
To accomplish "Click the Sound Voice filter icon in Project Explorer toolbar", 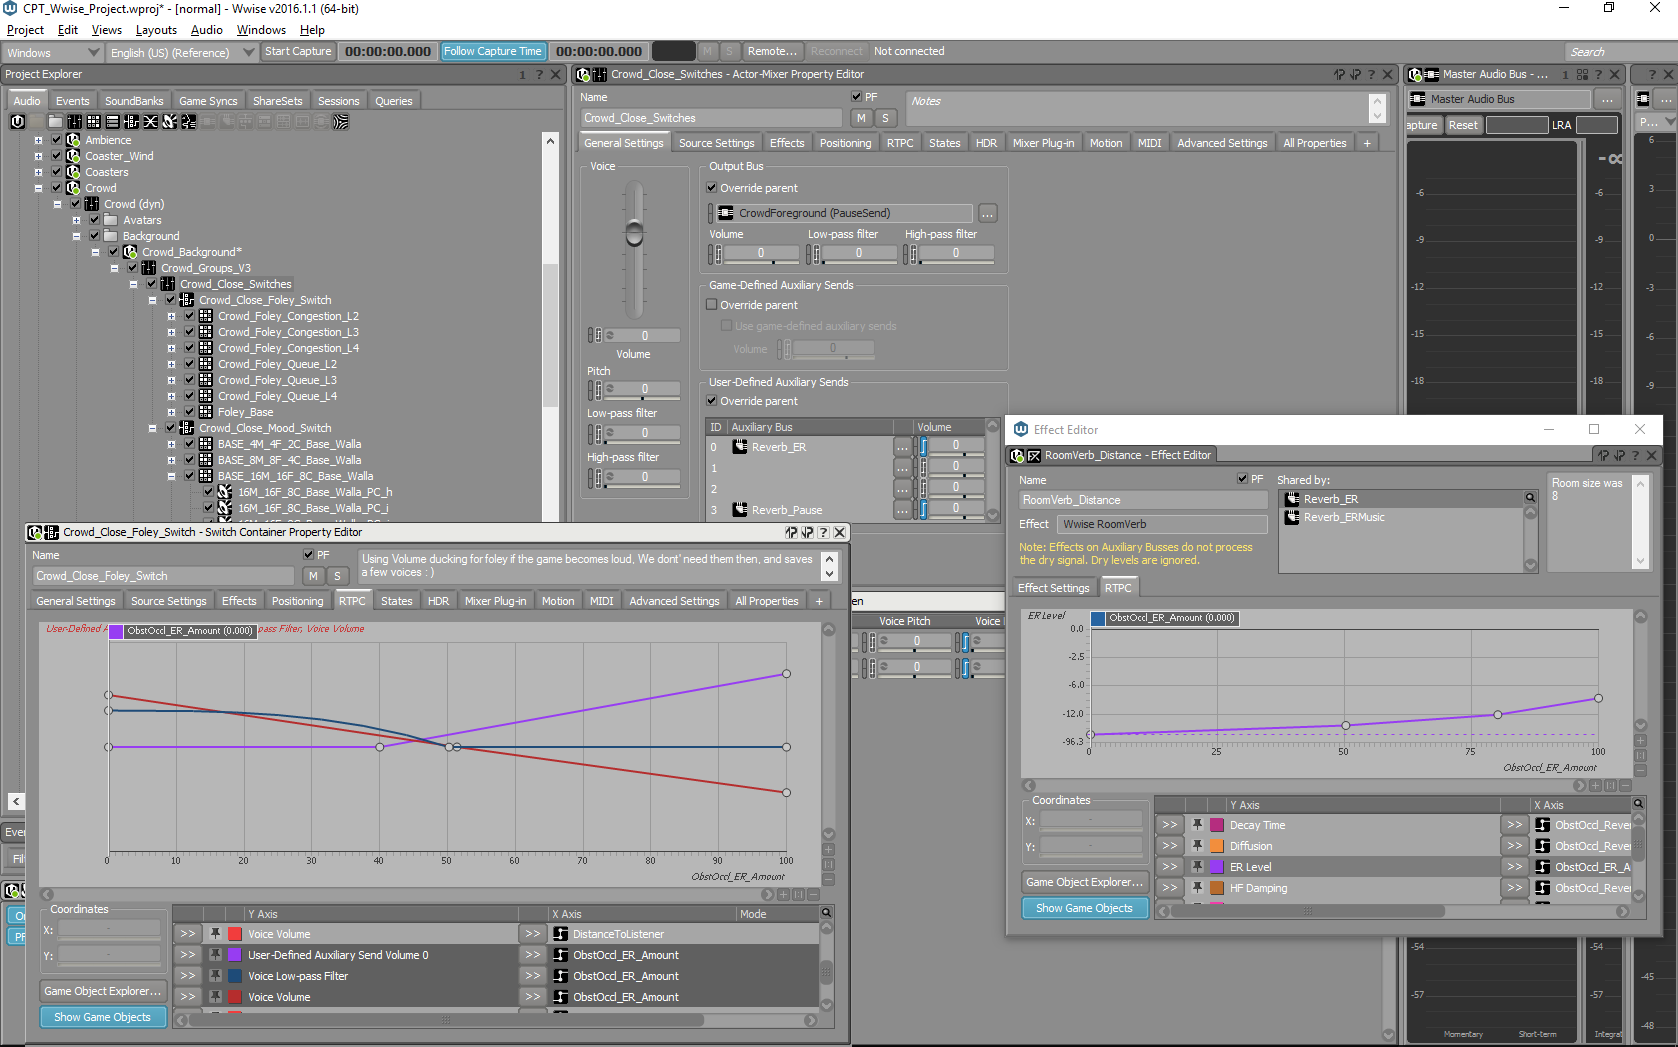I will pos(188,121).
